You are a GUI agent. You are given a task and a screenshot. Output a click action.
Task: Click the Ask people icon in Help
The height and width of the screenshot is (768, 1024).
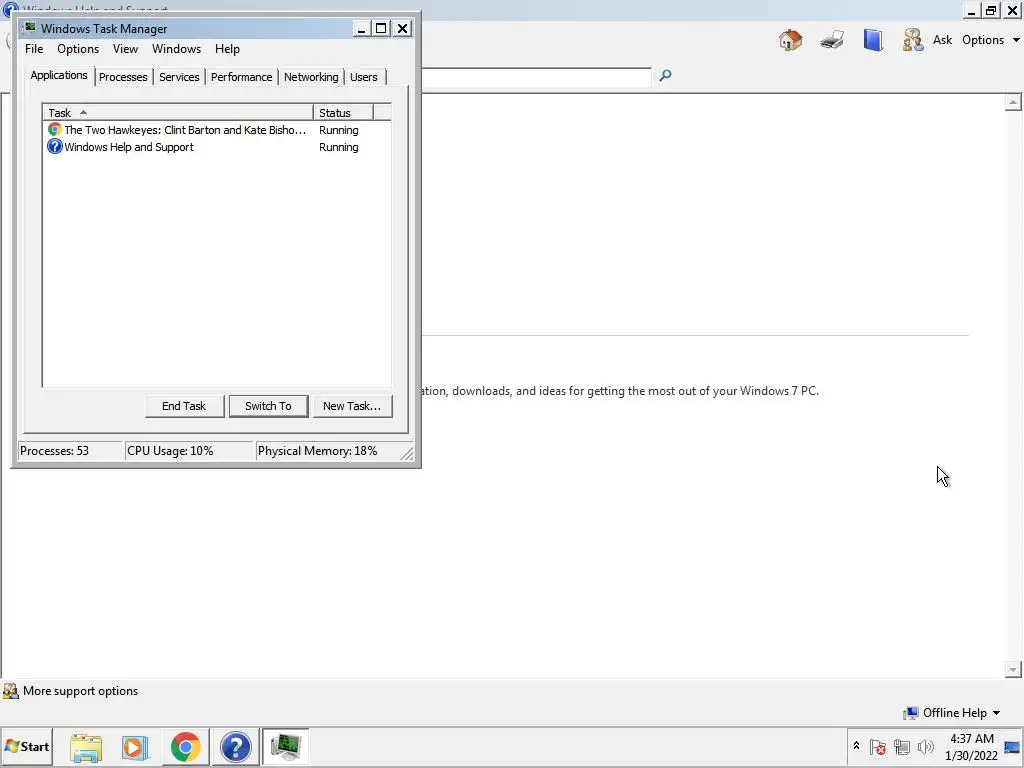(913, 40)
